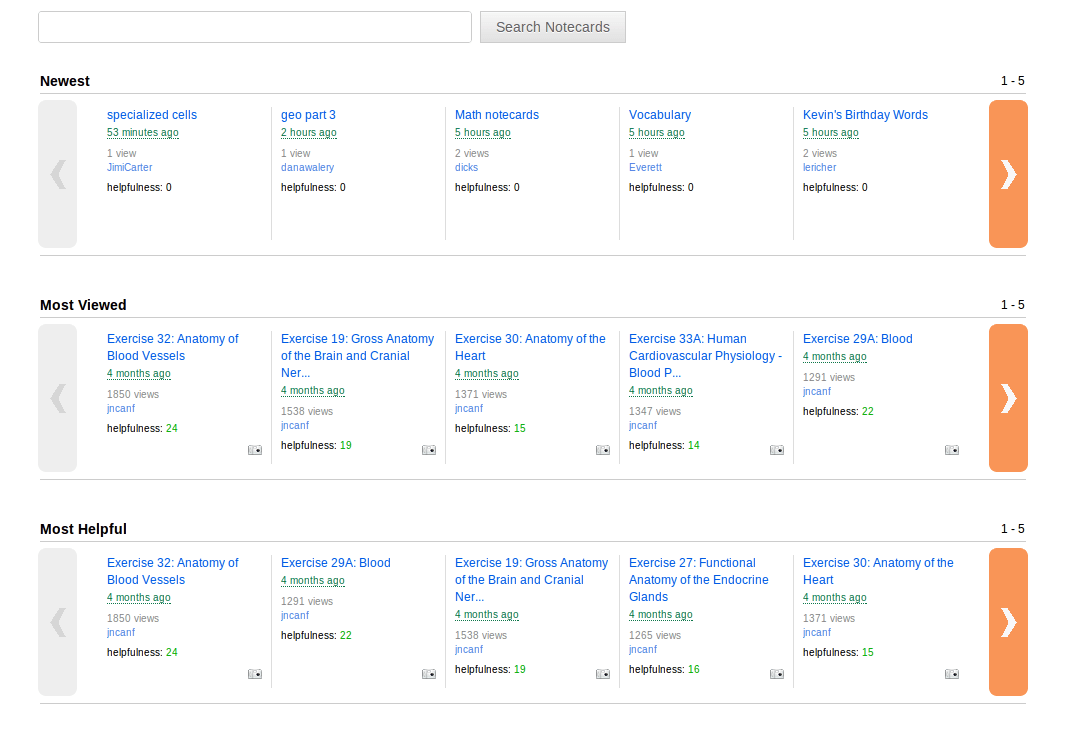Visit lericher user profile

(x=819, y=167)
